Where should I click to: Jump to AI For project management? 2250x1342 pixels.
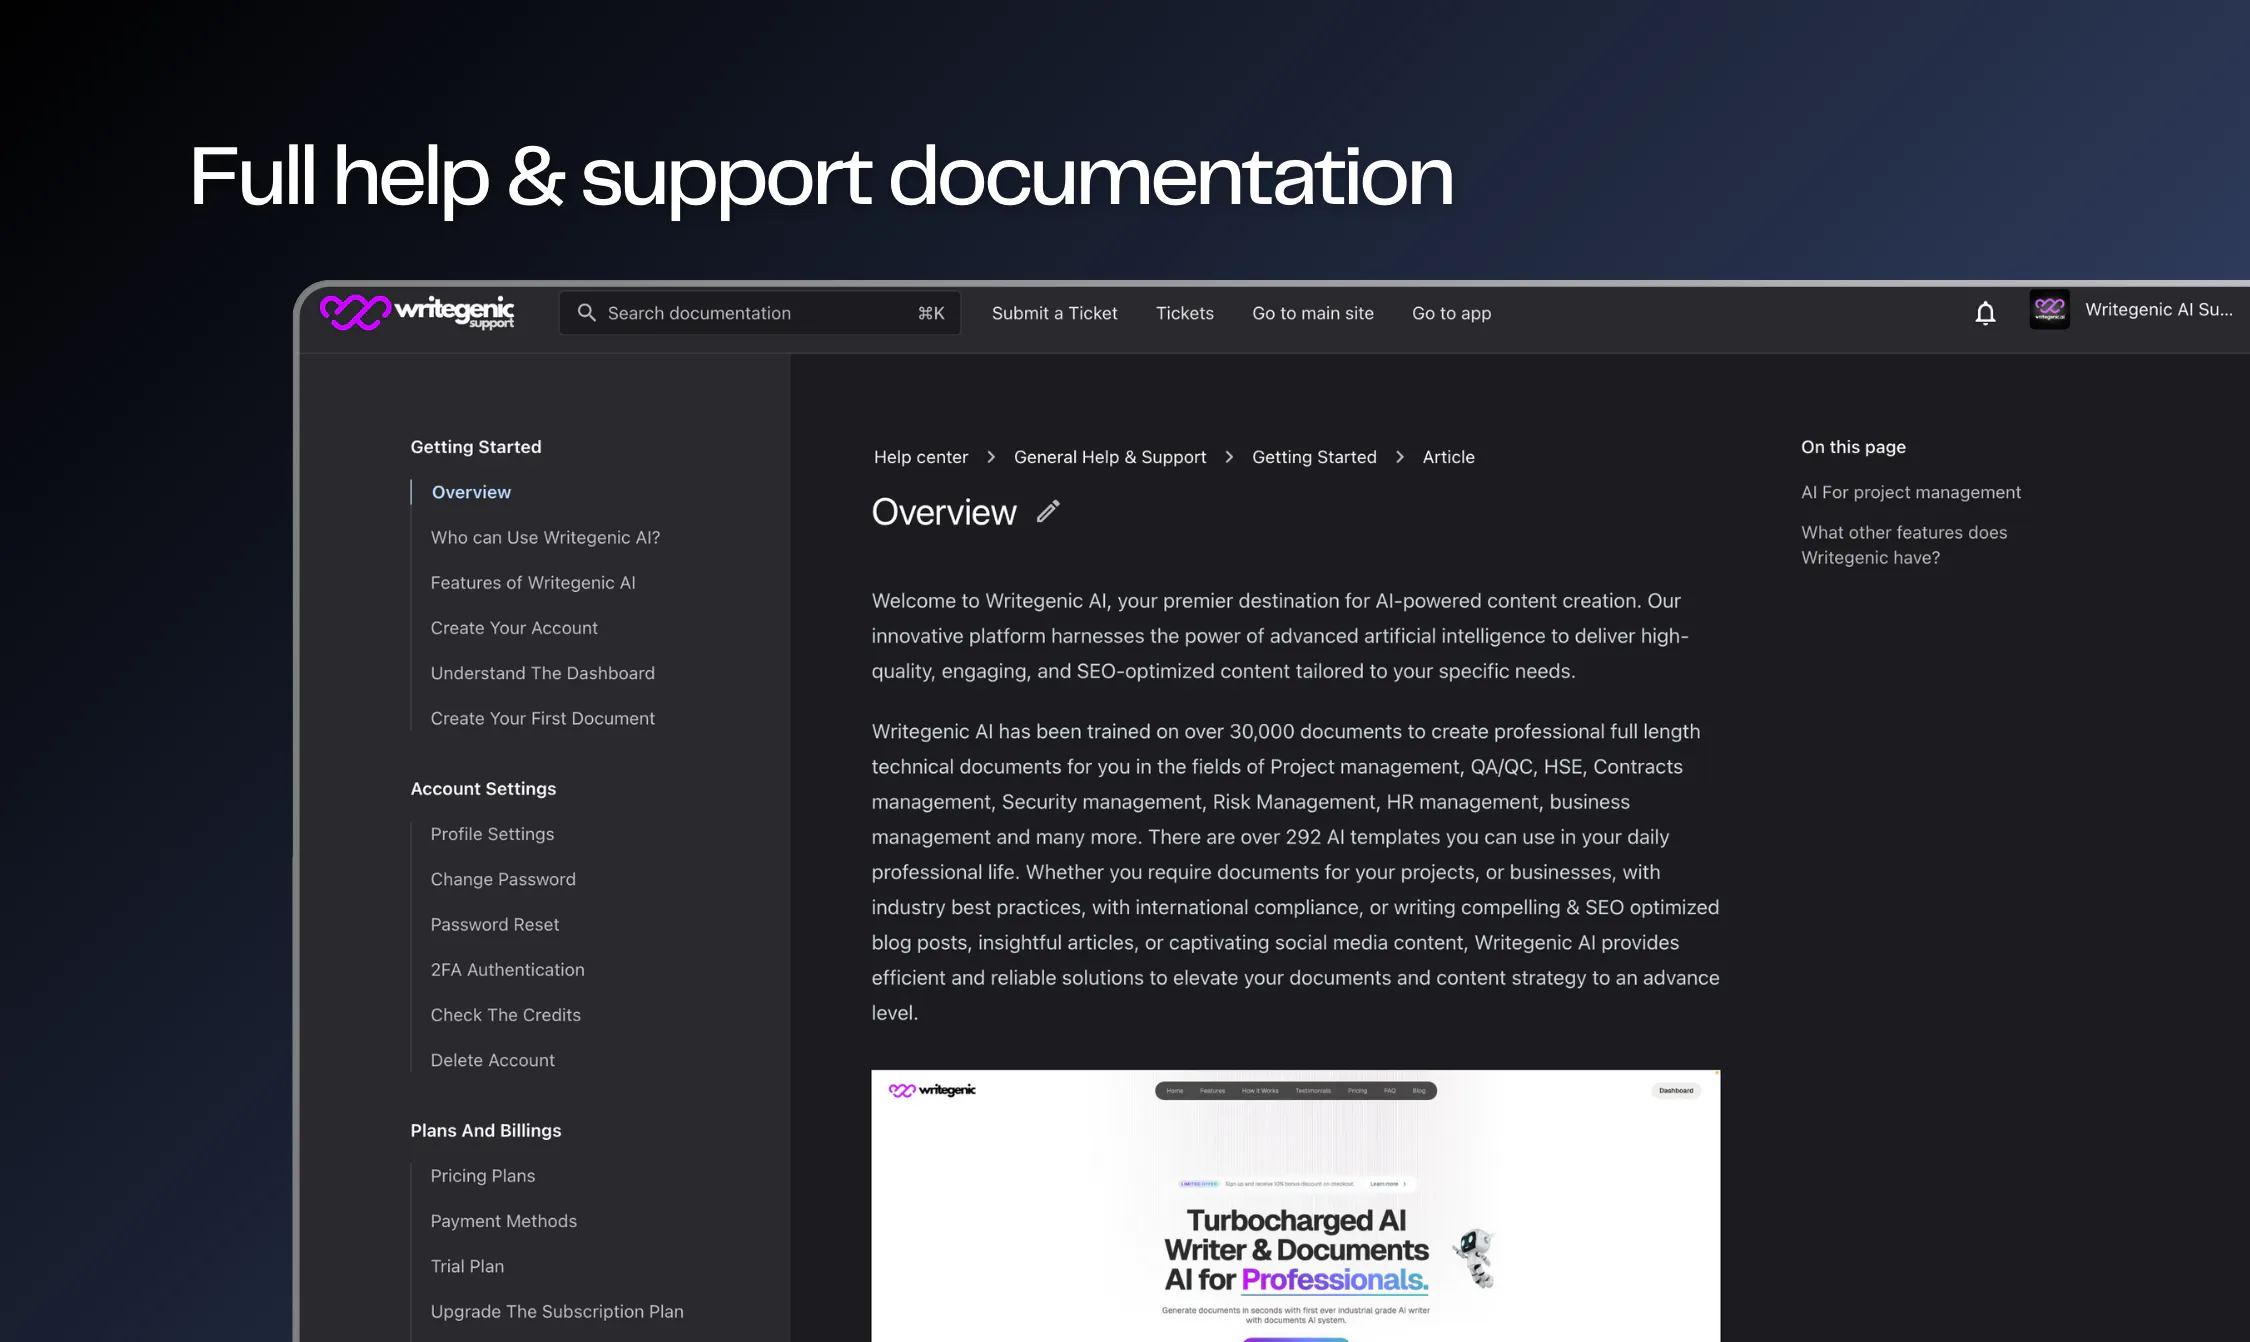[x=1911, y=492]
